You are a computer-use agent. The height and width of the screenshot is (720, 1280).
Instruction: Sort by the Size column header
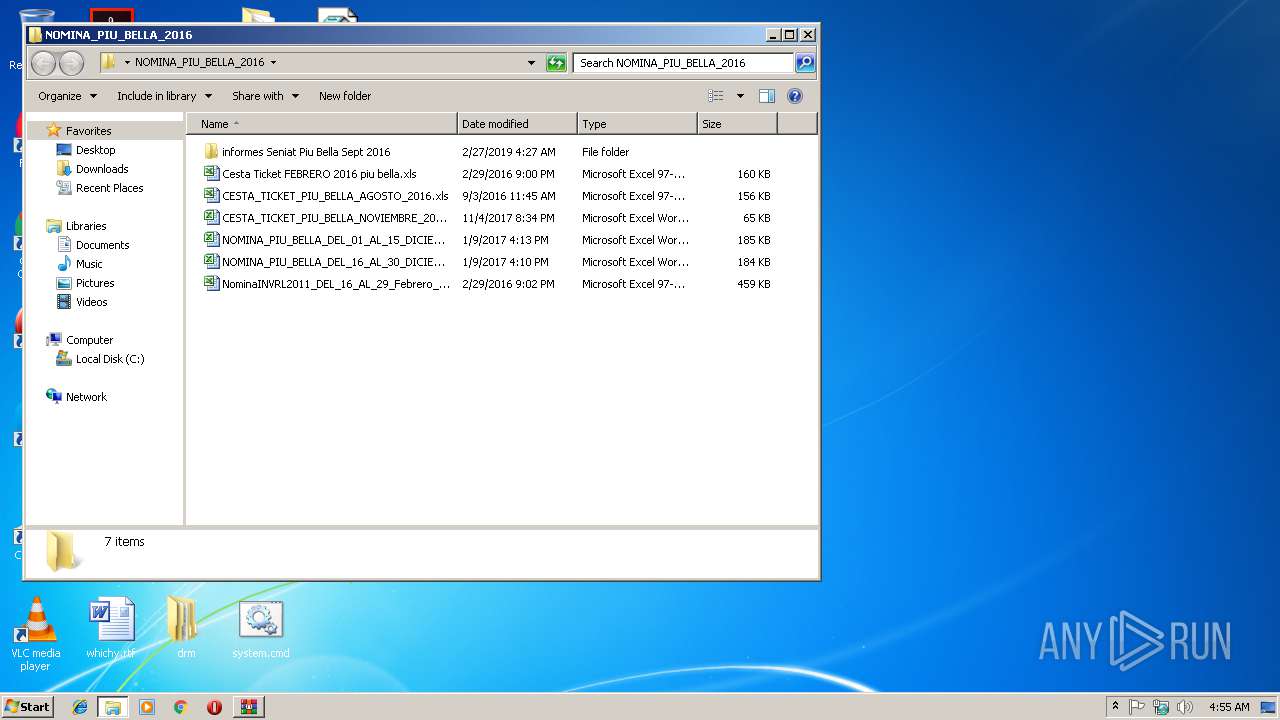(737, 124)
